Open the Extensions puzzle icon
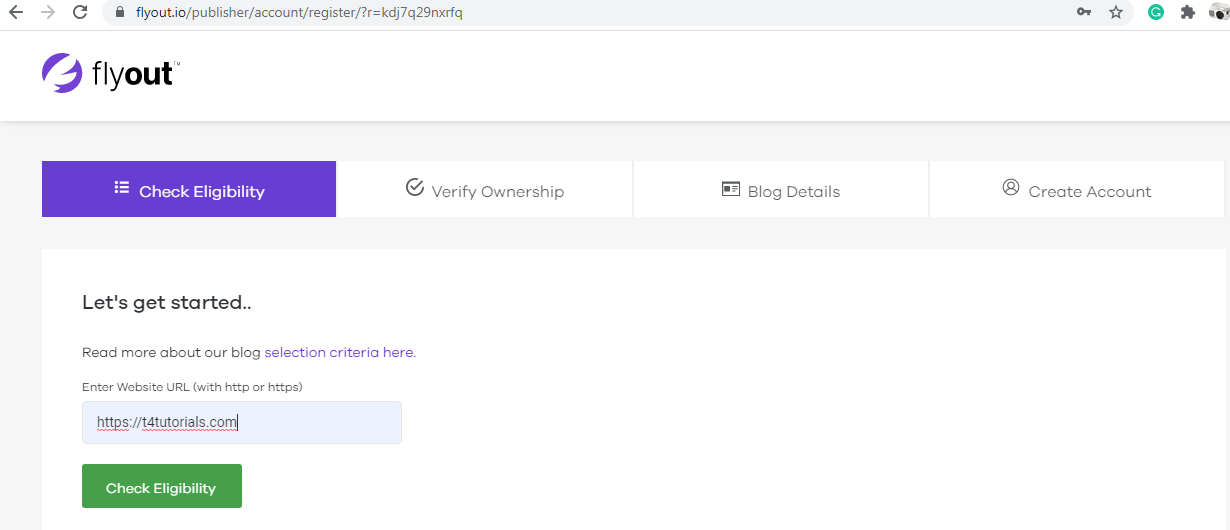Viewport: 1230px width, 530px height. [x=1188, y=13]
